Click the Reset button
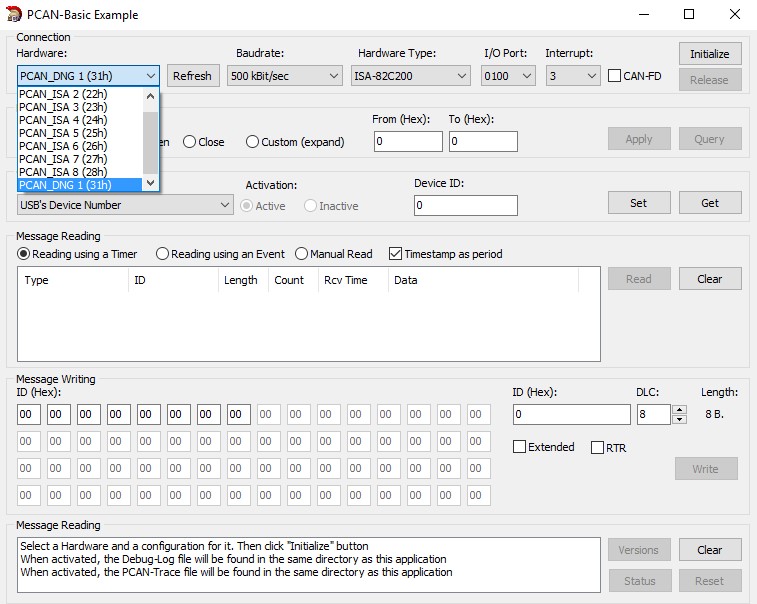Image resolution: width=757 pixels, height=604 pixels. coord(710,581)
